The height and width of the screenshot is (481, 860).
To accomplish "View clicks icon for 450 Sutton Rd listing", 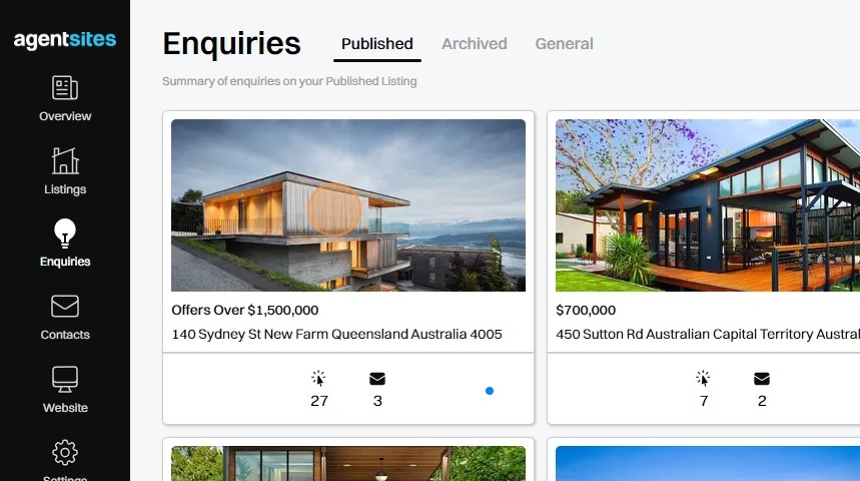I will coord(703,378).
